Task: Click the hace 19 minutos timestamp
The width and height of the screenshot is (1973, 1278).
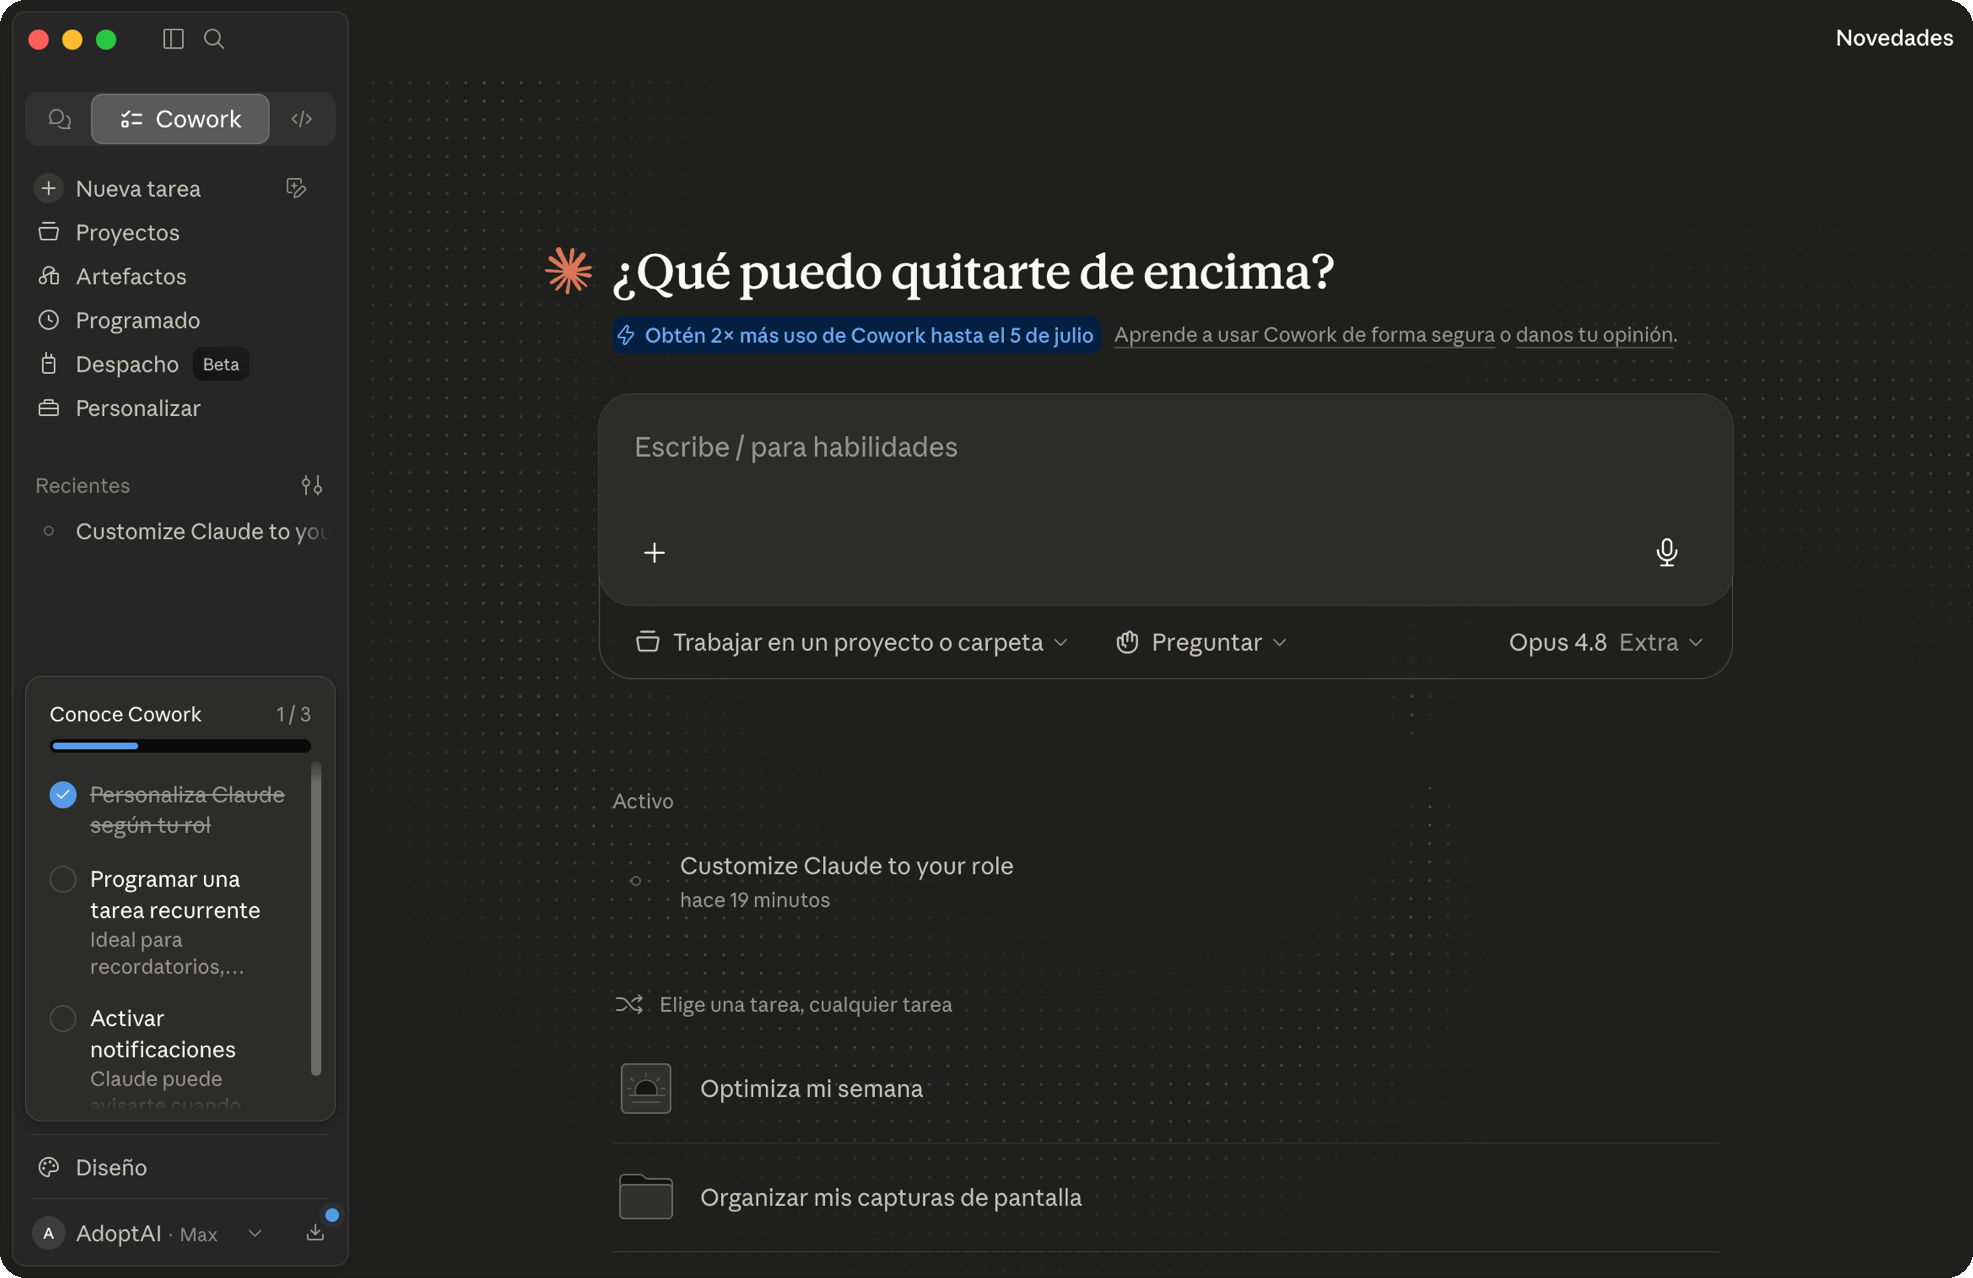Action: (x=755, y=900)
